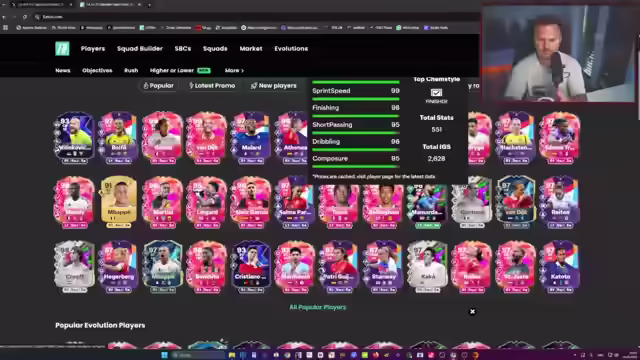Open the Players menu
Viewport: 640px width, 360px height.
point(93,49)
